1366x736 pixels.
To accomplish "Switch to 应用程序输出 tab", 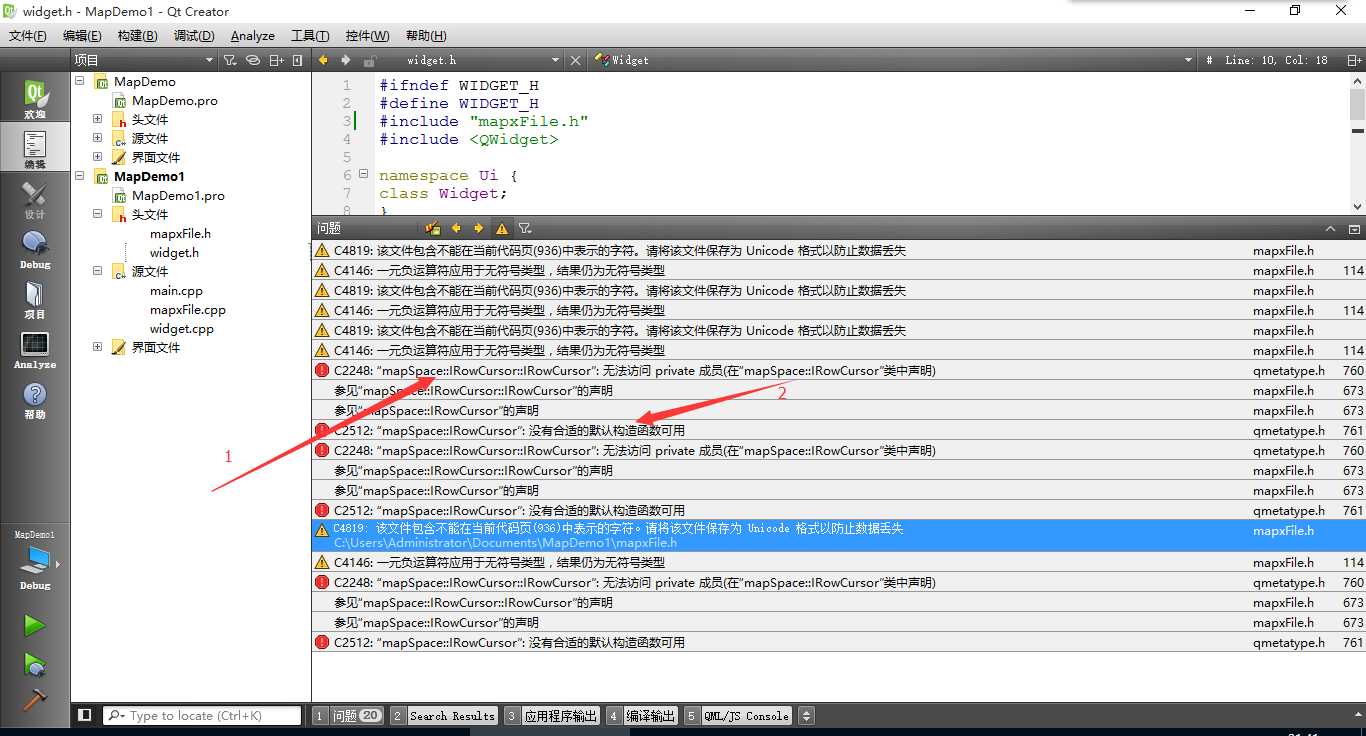I will (x=551, y=715).
